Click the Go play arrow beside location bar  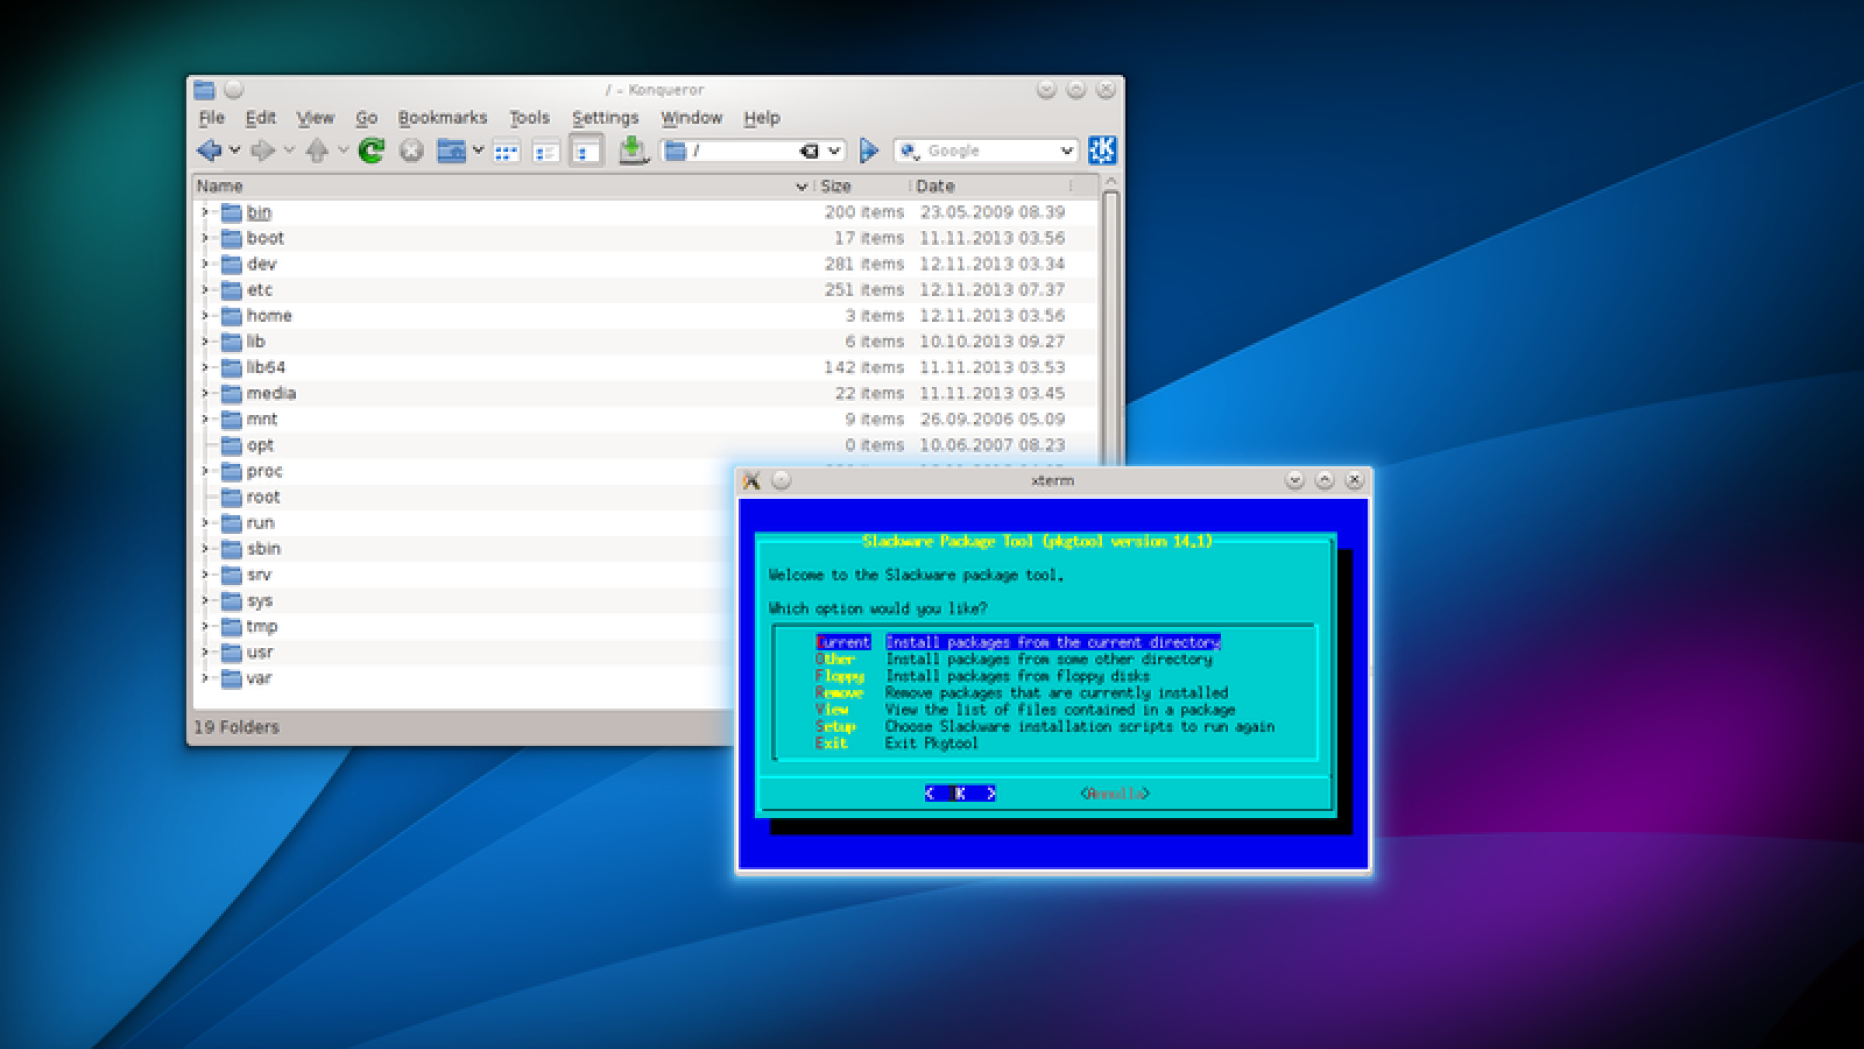868,151
